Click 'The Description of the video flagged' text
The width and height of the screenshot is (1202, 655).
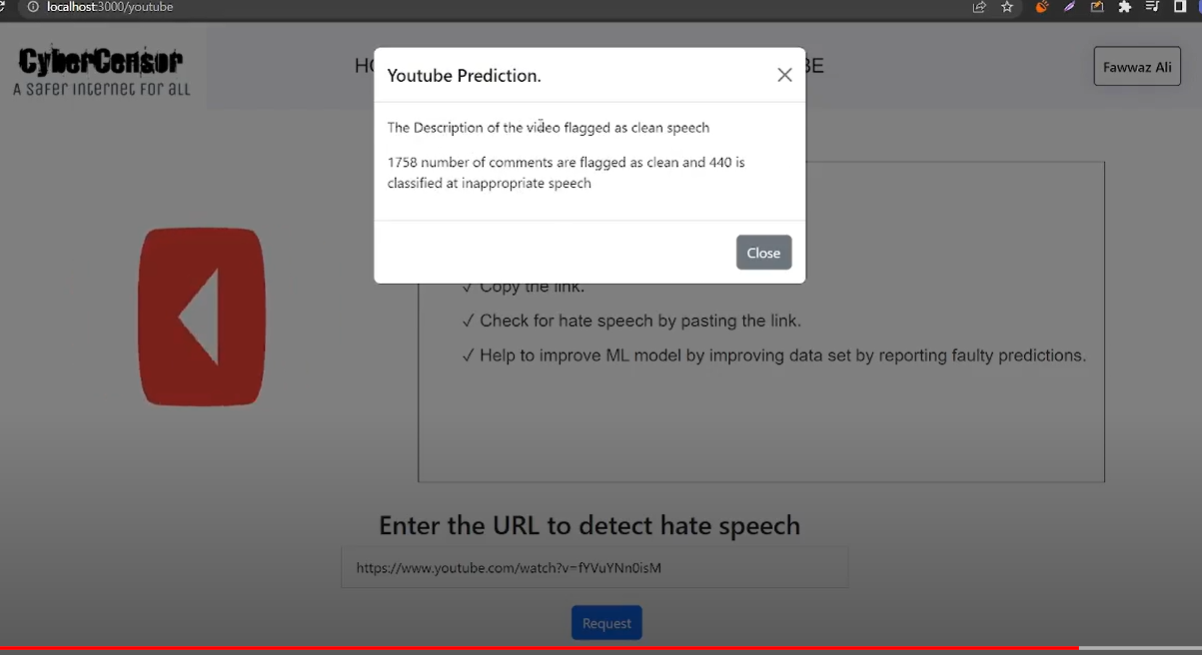click(548, 128)
